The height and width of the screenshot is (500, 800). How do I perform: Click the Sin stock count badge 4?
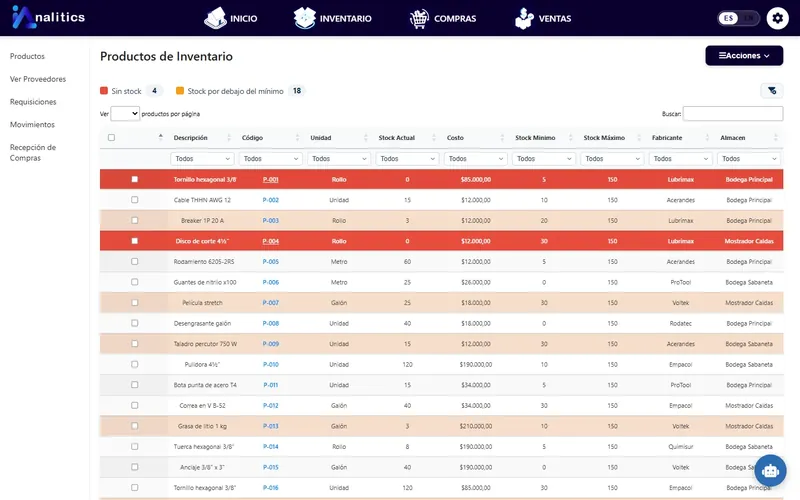point(154,91)
